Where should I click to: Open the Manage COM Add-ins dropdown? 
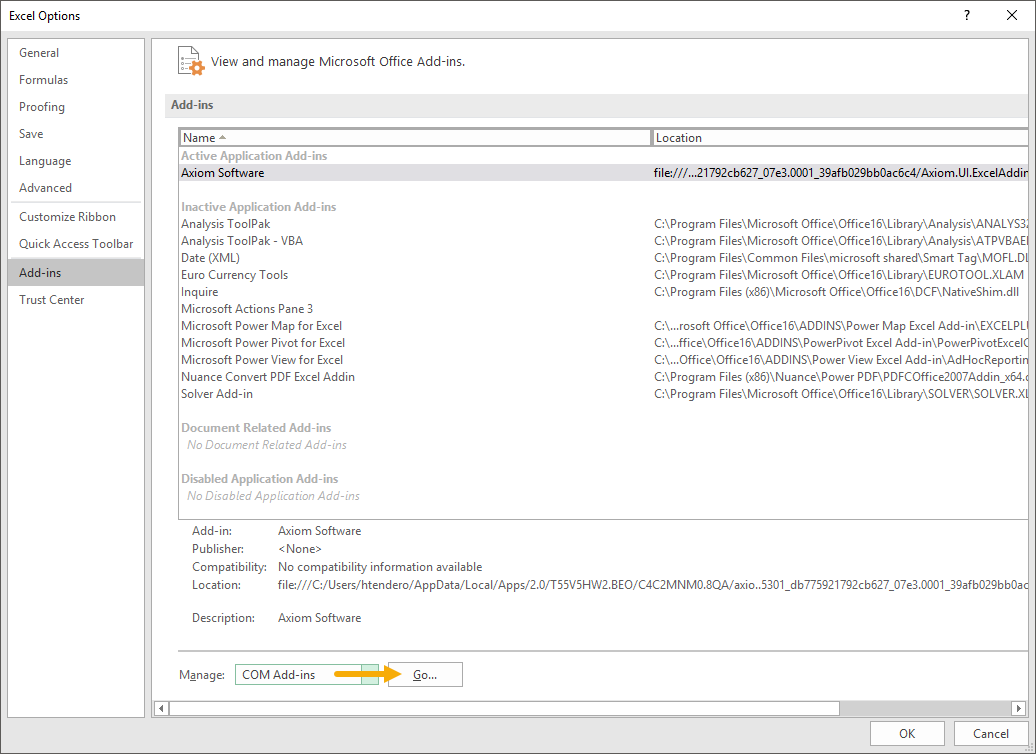pos(307,675)
